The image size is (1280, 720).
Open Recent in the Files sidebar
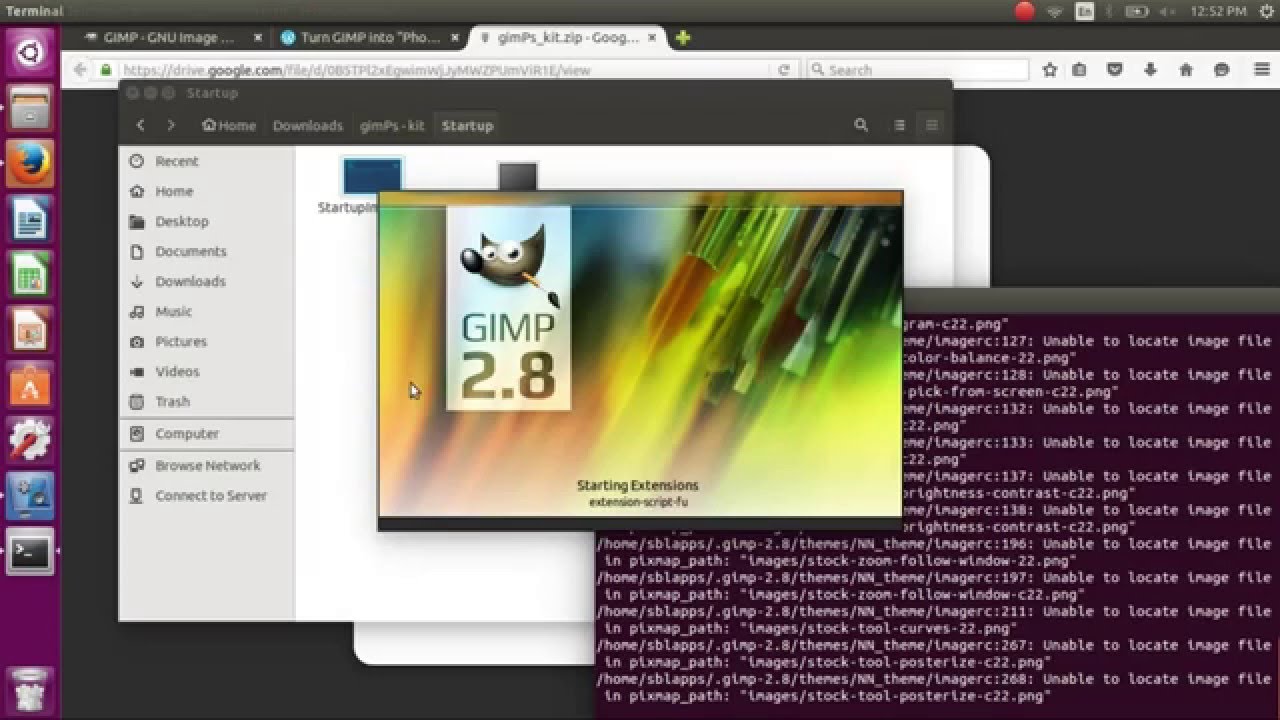tap(206, 161)
